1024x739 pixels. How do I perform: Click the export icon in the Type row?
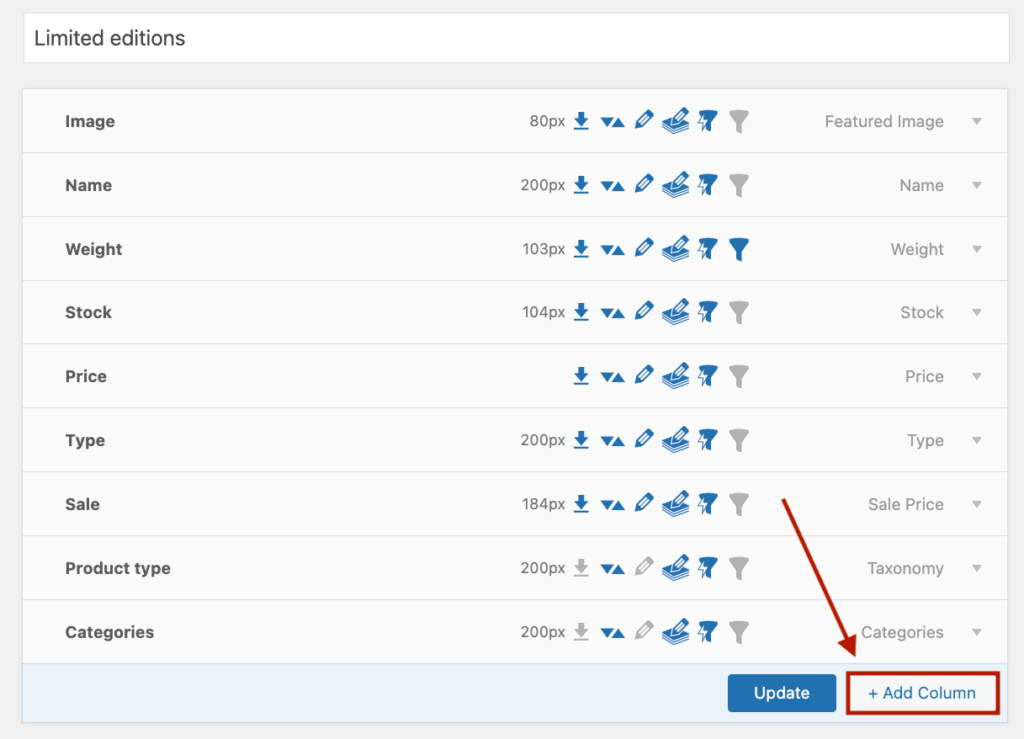(x=581, y=440)
